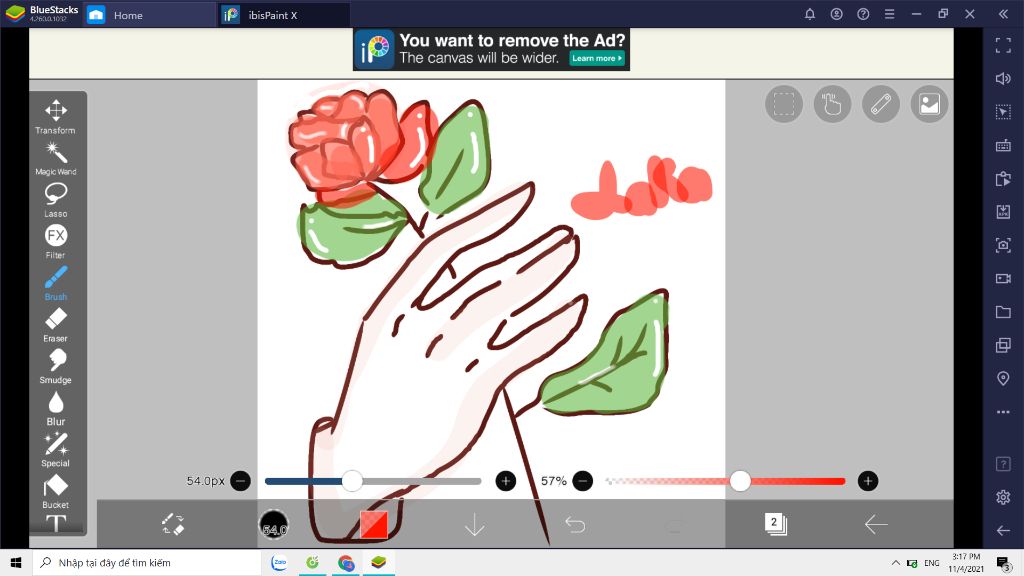This screenshot has width=1024, height=576.
Task: Open Chrome from the taskbar
Action: coord(346,562)
